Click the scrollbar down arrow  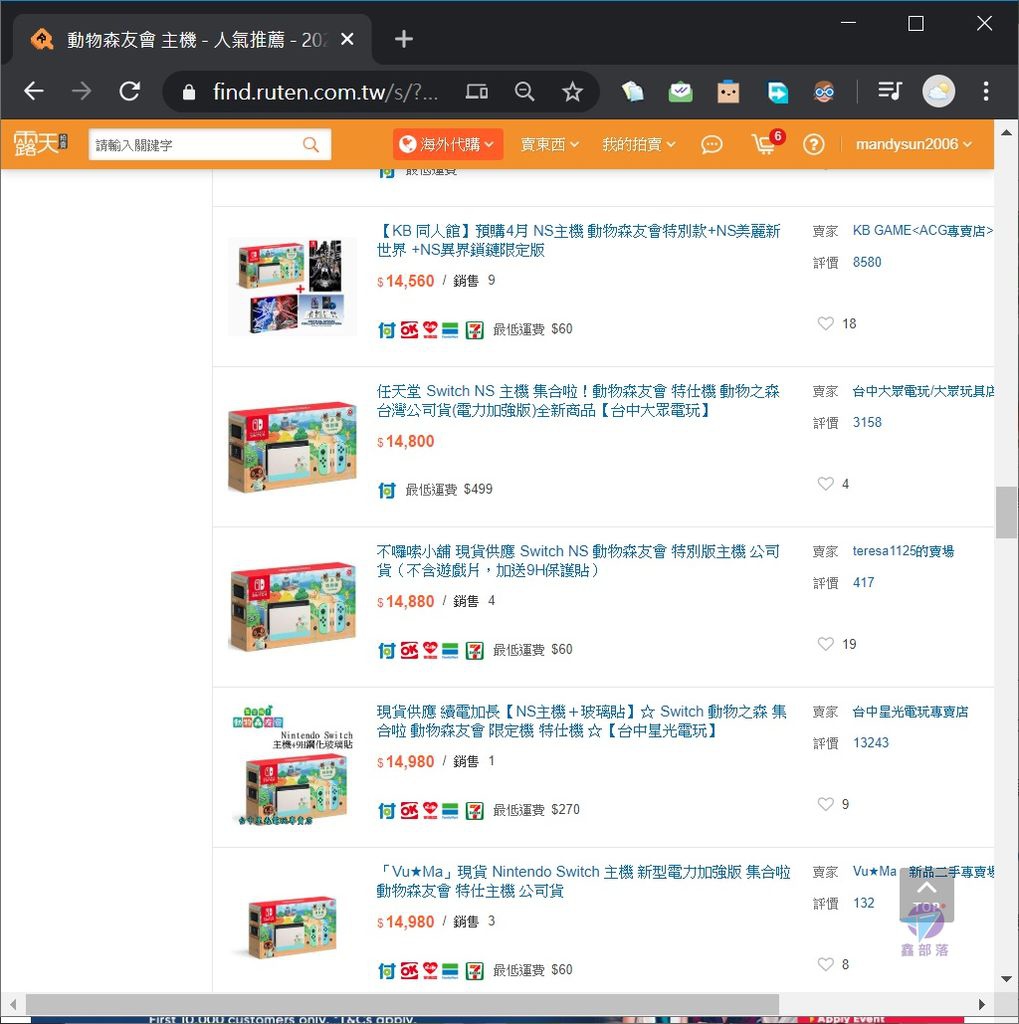tap(1006, 979)
